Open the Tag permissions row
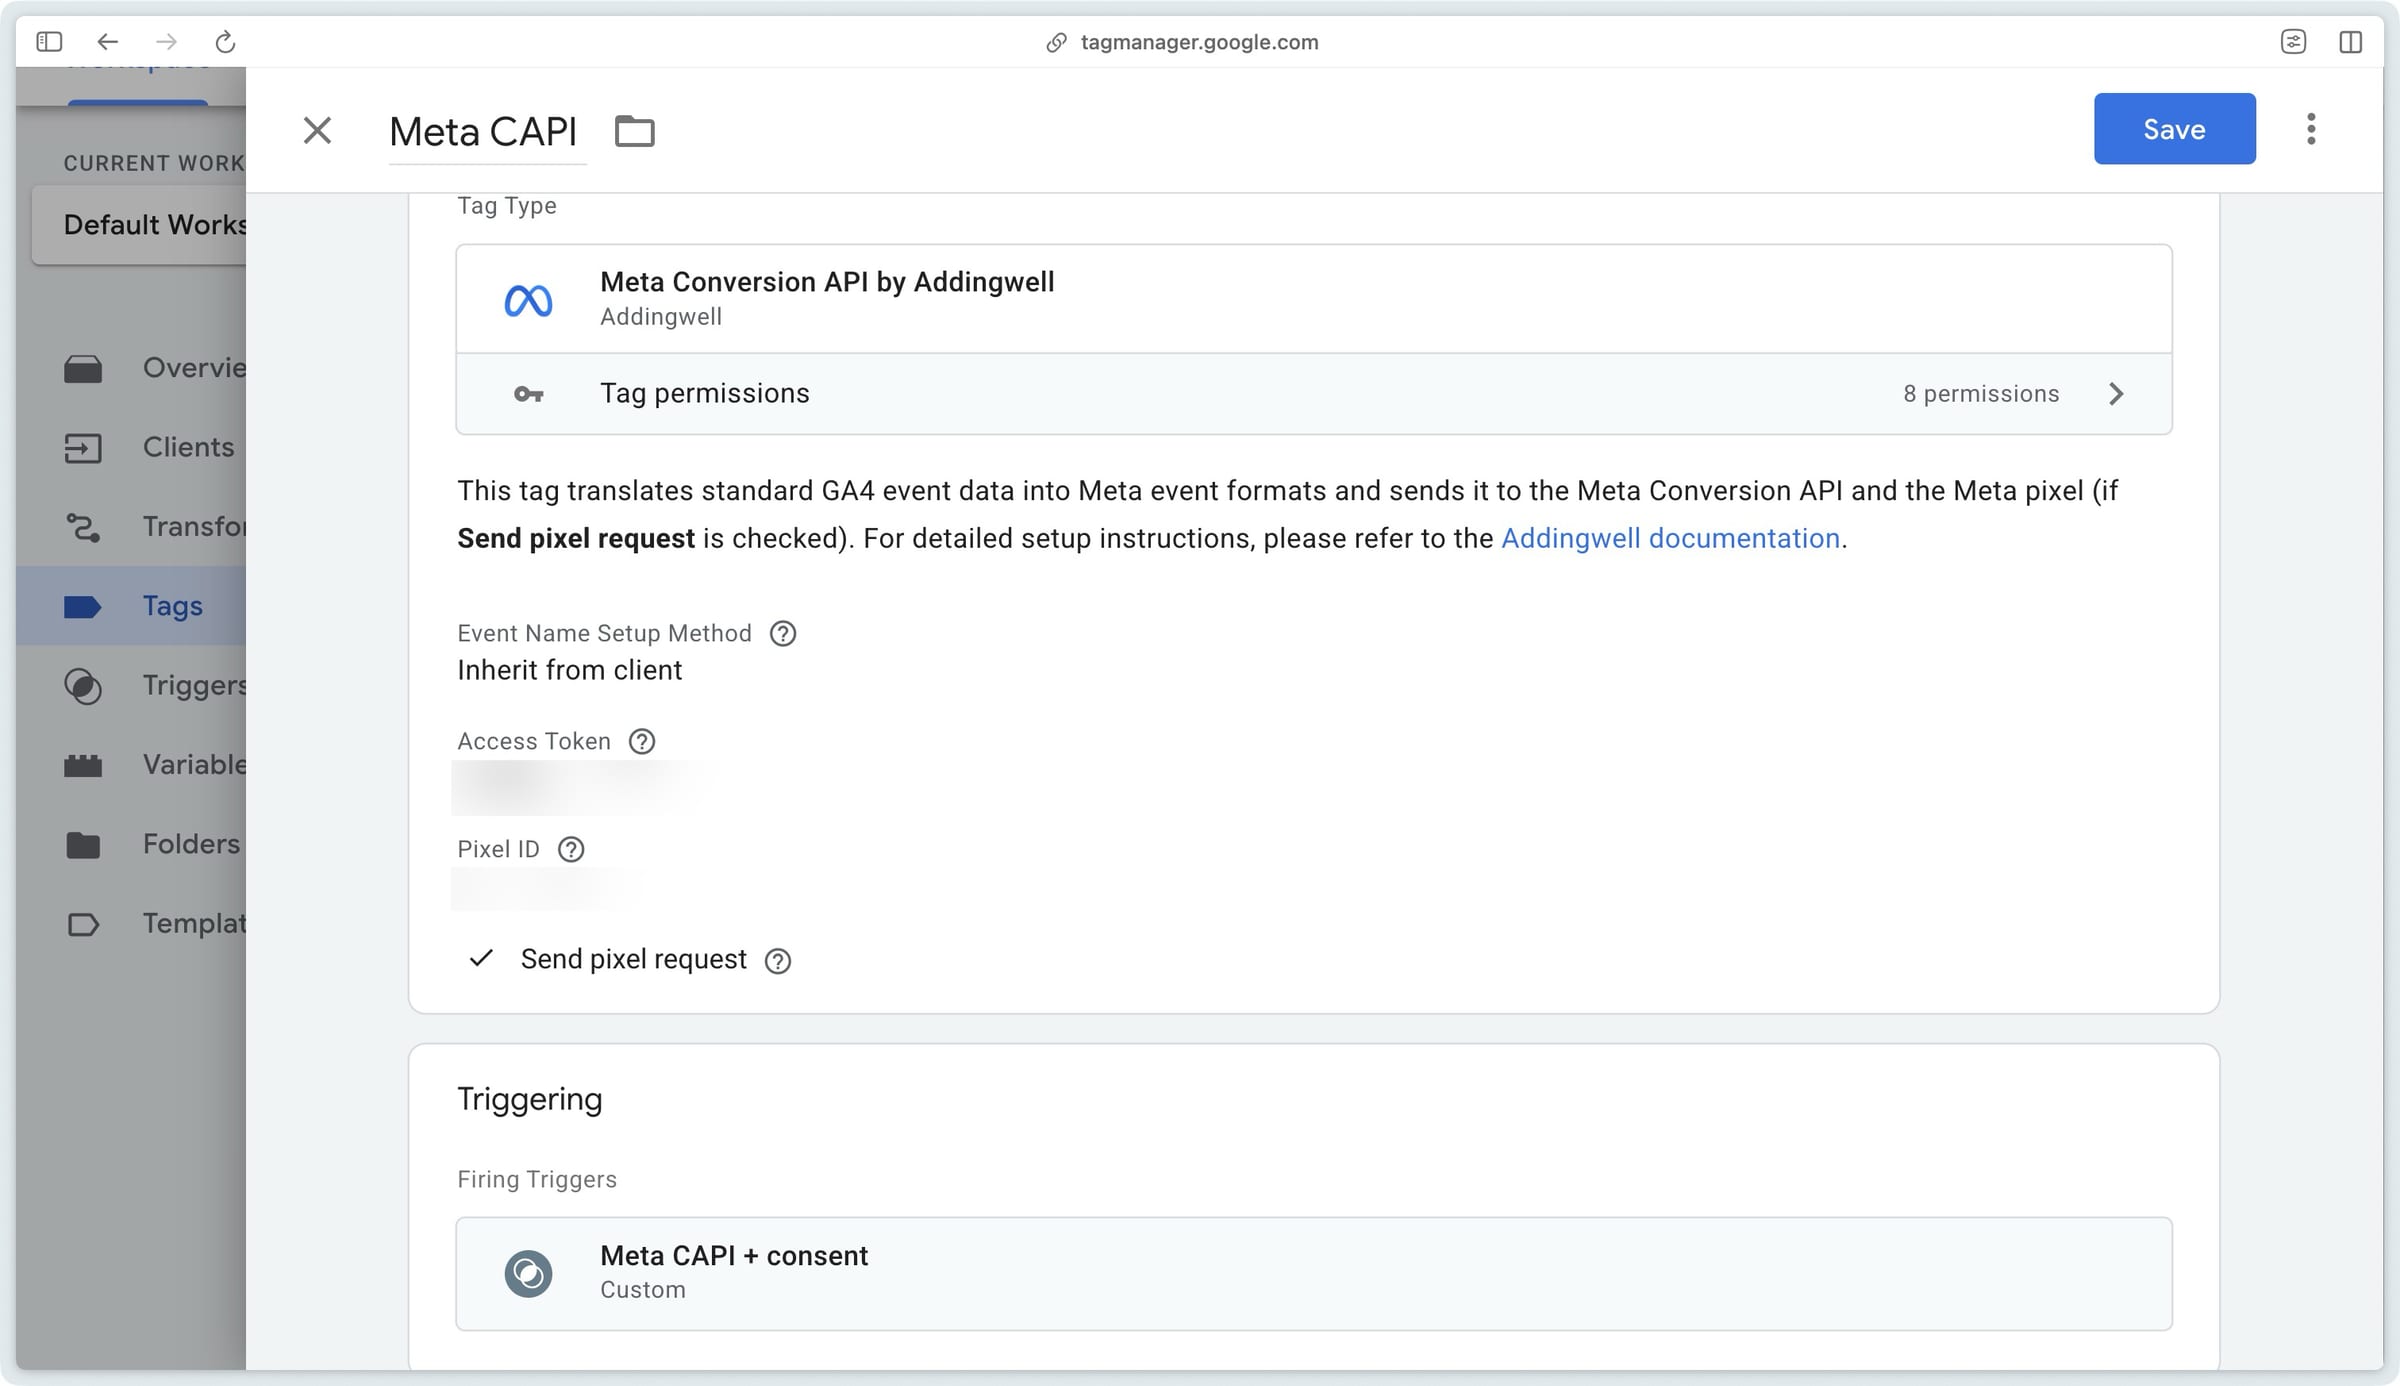 click(x=1313, y=394)
